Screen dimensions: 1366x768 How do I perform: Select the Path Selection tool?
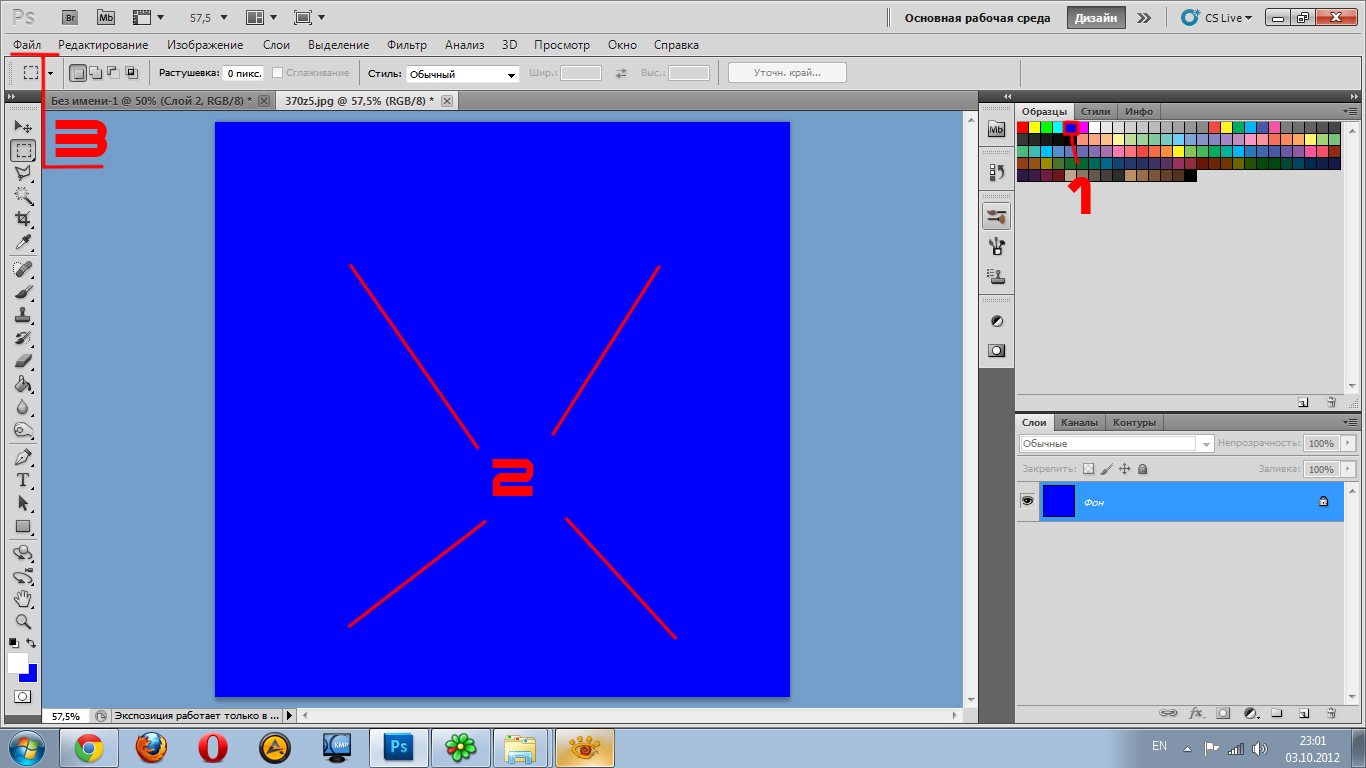(23, 504)
